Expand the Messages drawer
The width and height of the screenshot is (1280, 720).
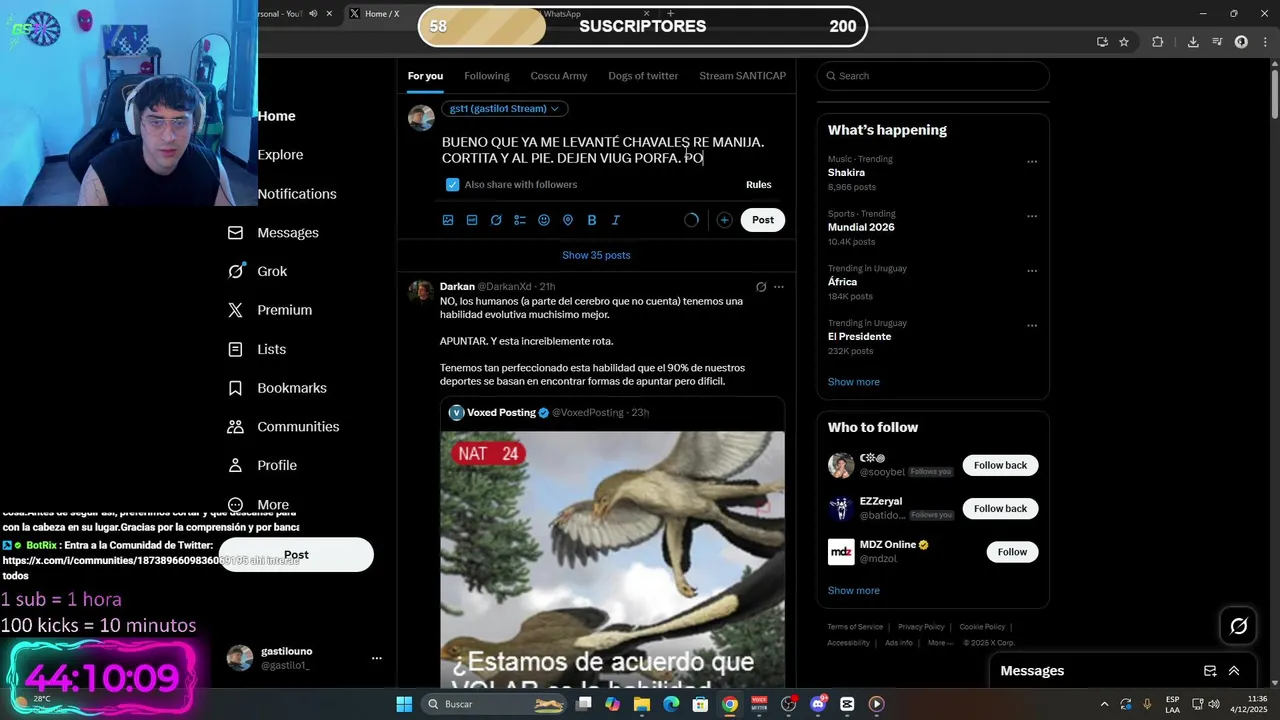[1234, 671]
